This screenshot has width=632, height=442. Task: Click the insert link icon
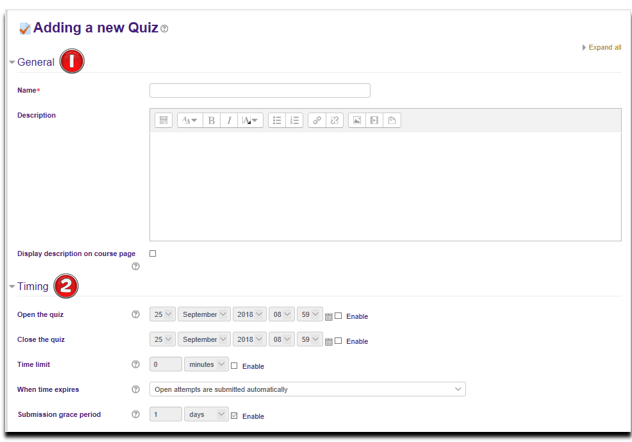316,120
